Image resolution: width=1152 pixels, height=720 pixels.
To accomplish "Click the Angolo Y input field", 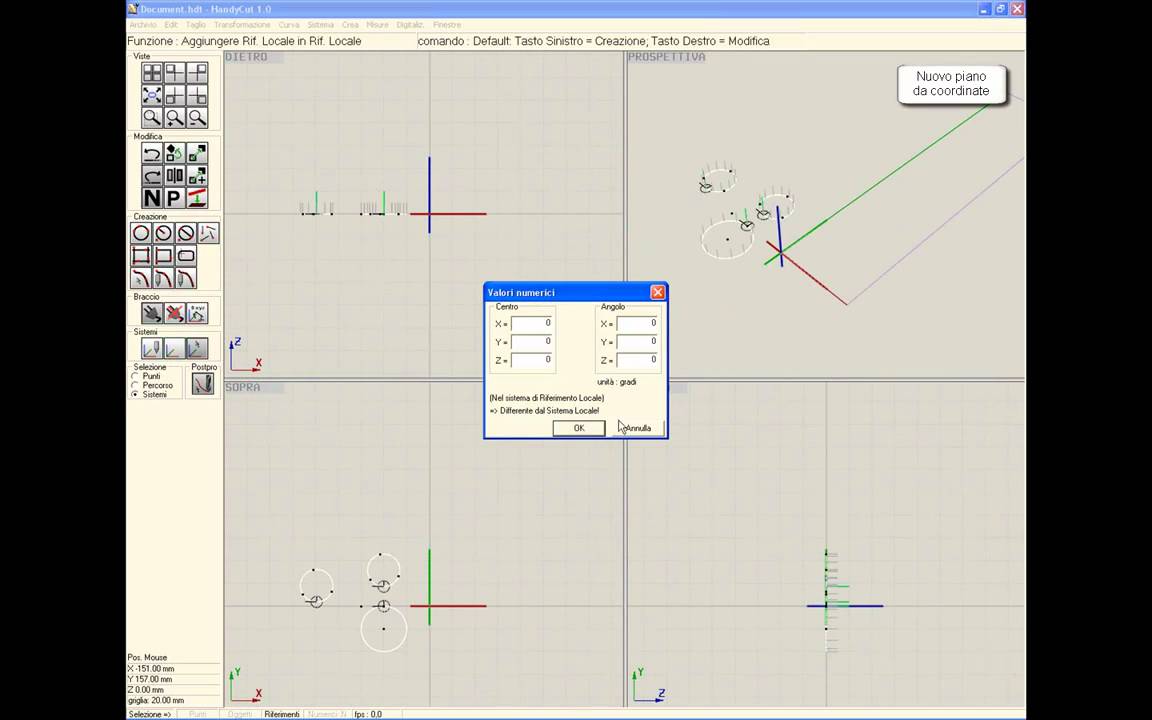I will pos(637,342).
